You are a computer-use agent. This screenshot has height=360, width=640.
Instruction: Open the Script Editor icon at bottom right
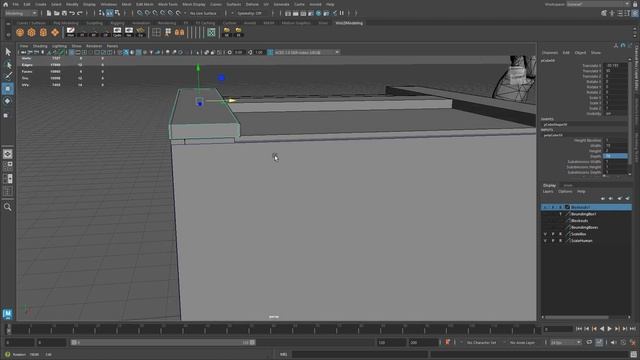[633, 354]
